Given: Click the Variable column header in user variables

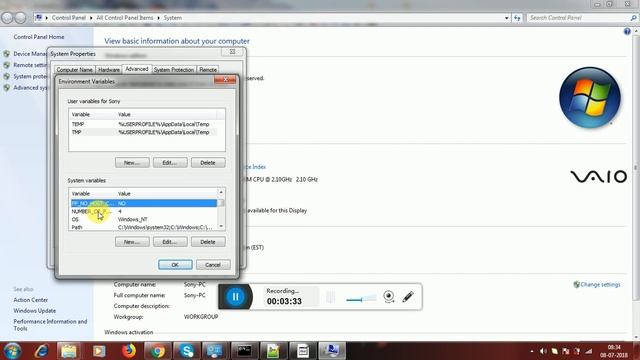Looking at the screenshot, I should 93,114.
